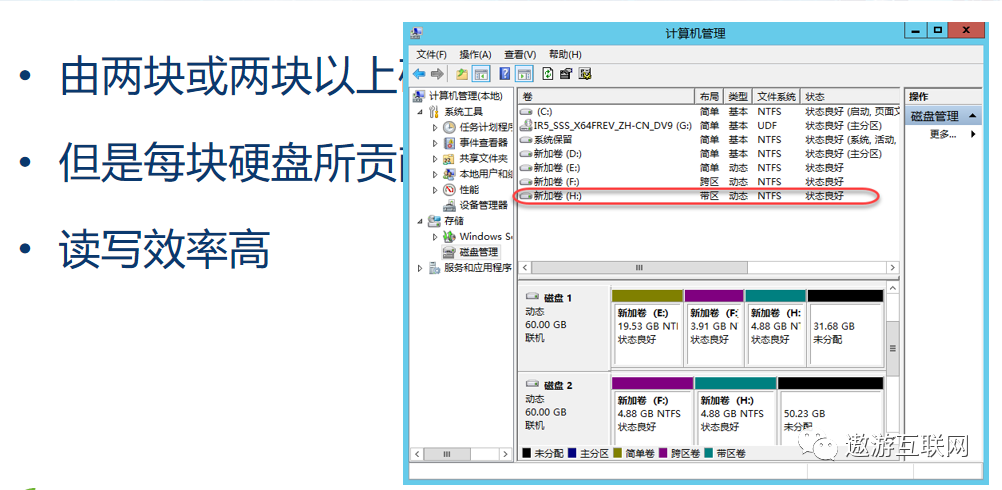Select the 50.23 GB unallocated space on Disk 2
Viewport: 1002px width, 490px height.
pos(831,411)
